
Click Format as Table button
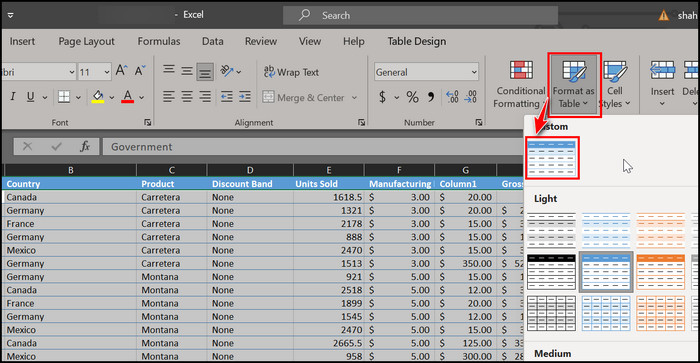coord(574,85)
